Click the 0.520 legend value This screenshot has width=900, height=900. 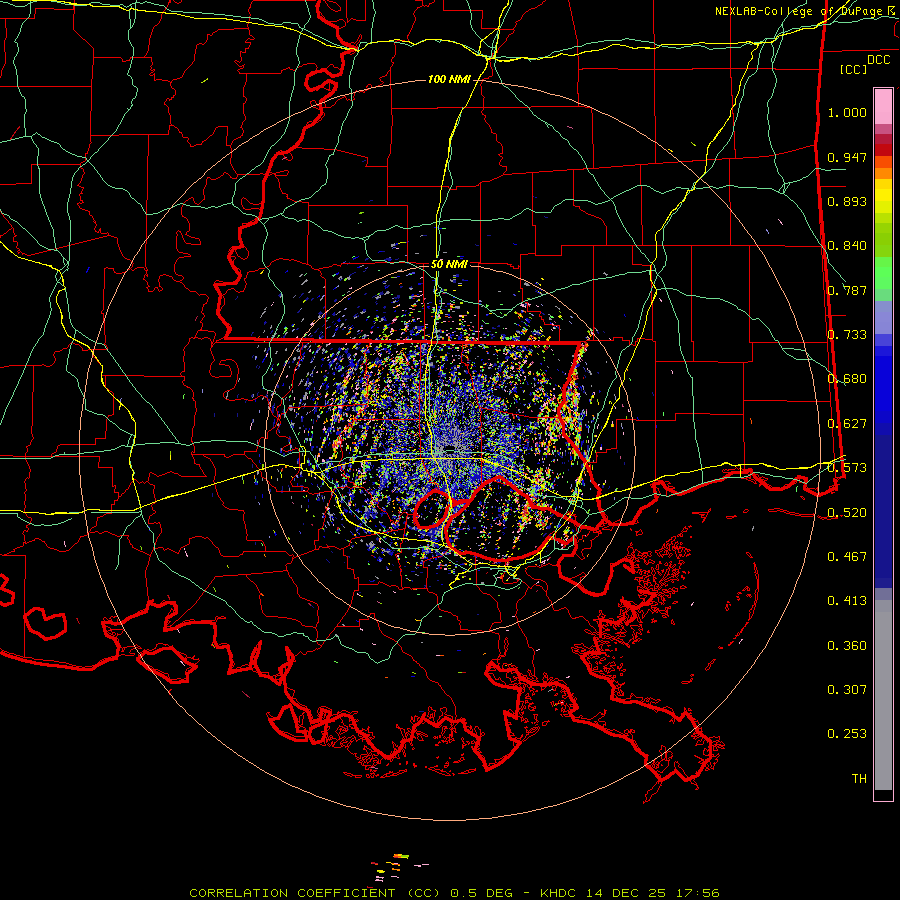(847, 513)
